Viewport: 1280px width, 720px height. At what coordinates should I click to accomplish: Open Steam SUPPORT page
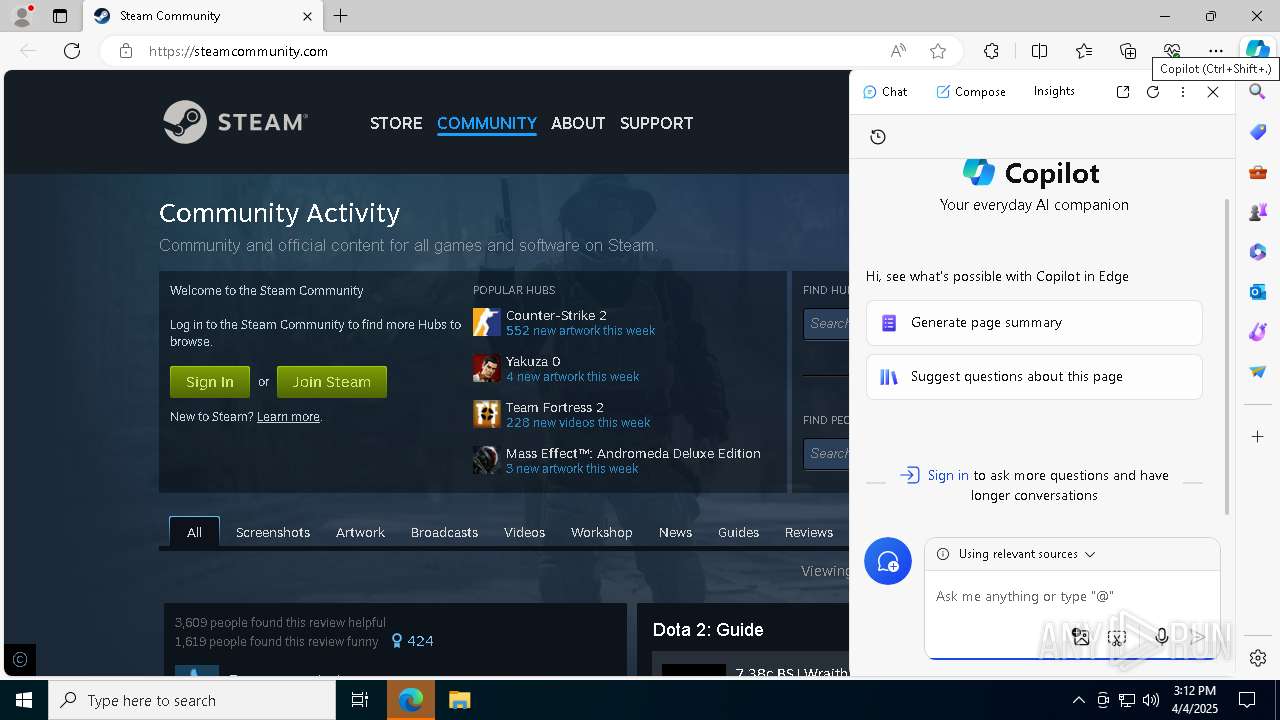click(656, 123)
